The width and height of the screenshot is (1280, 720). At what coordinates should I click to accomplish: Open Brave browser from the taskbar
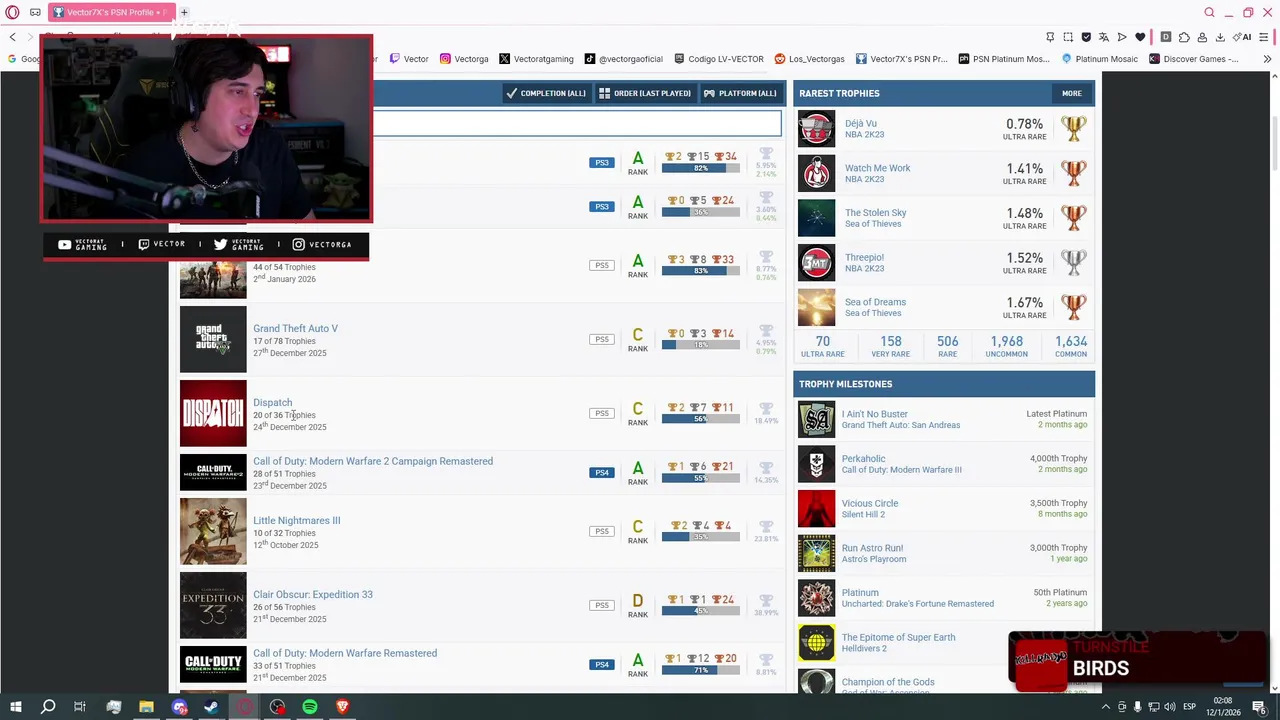pos(342,707)
